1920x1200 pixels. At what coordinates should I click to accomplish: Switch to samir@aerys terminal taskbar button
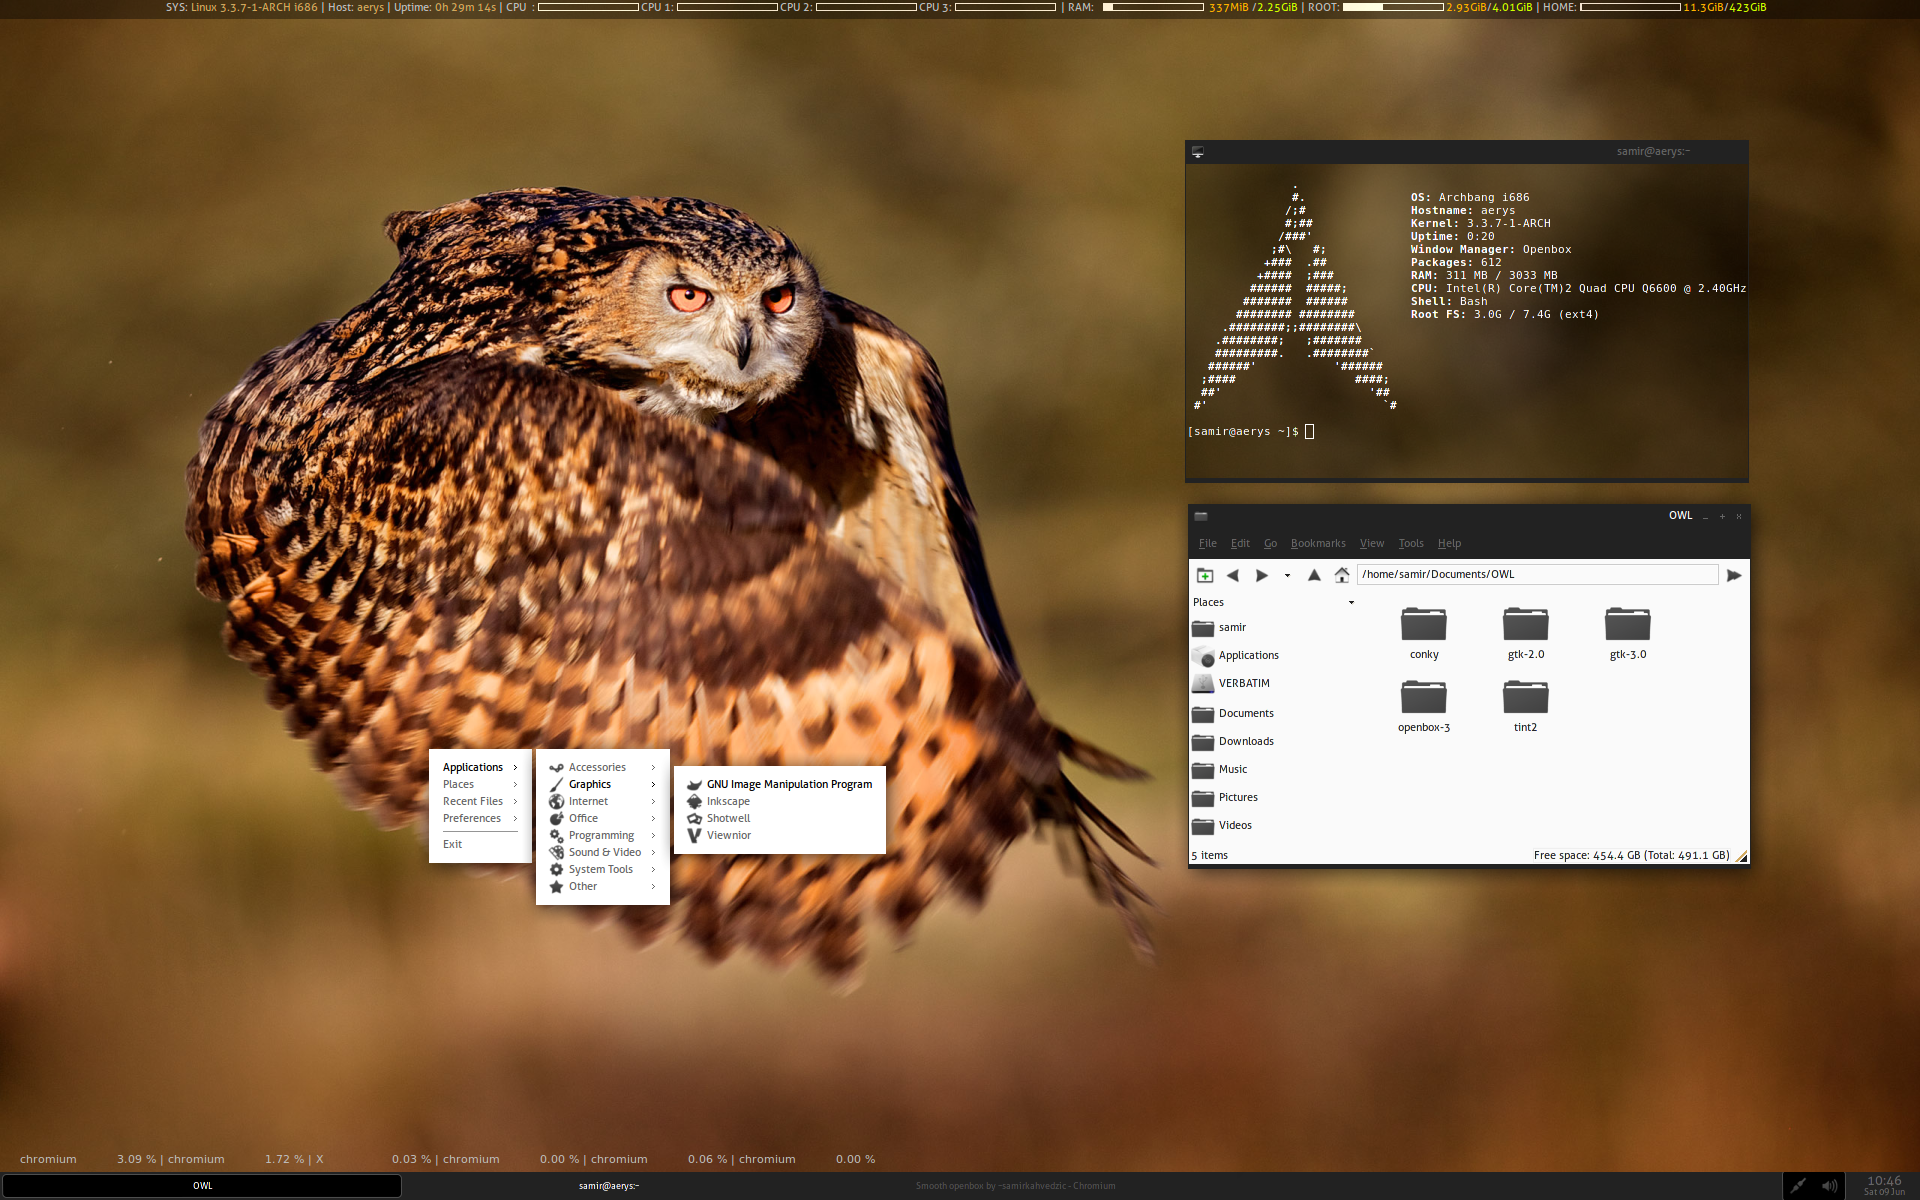coord(608,1186)
